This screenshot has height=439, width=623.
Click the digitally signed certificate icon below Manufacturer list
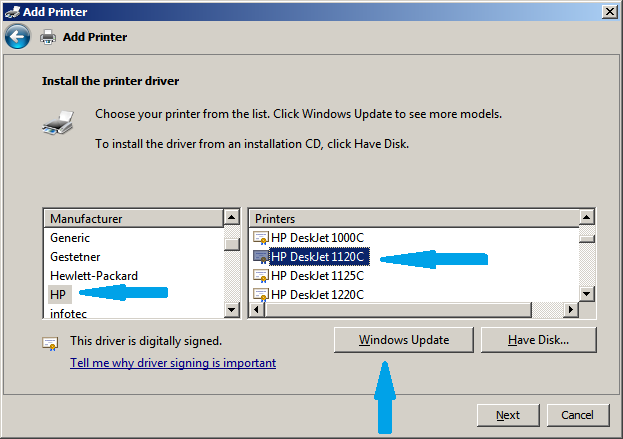(x=50, y=344)
